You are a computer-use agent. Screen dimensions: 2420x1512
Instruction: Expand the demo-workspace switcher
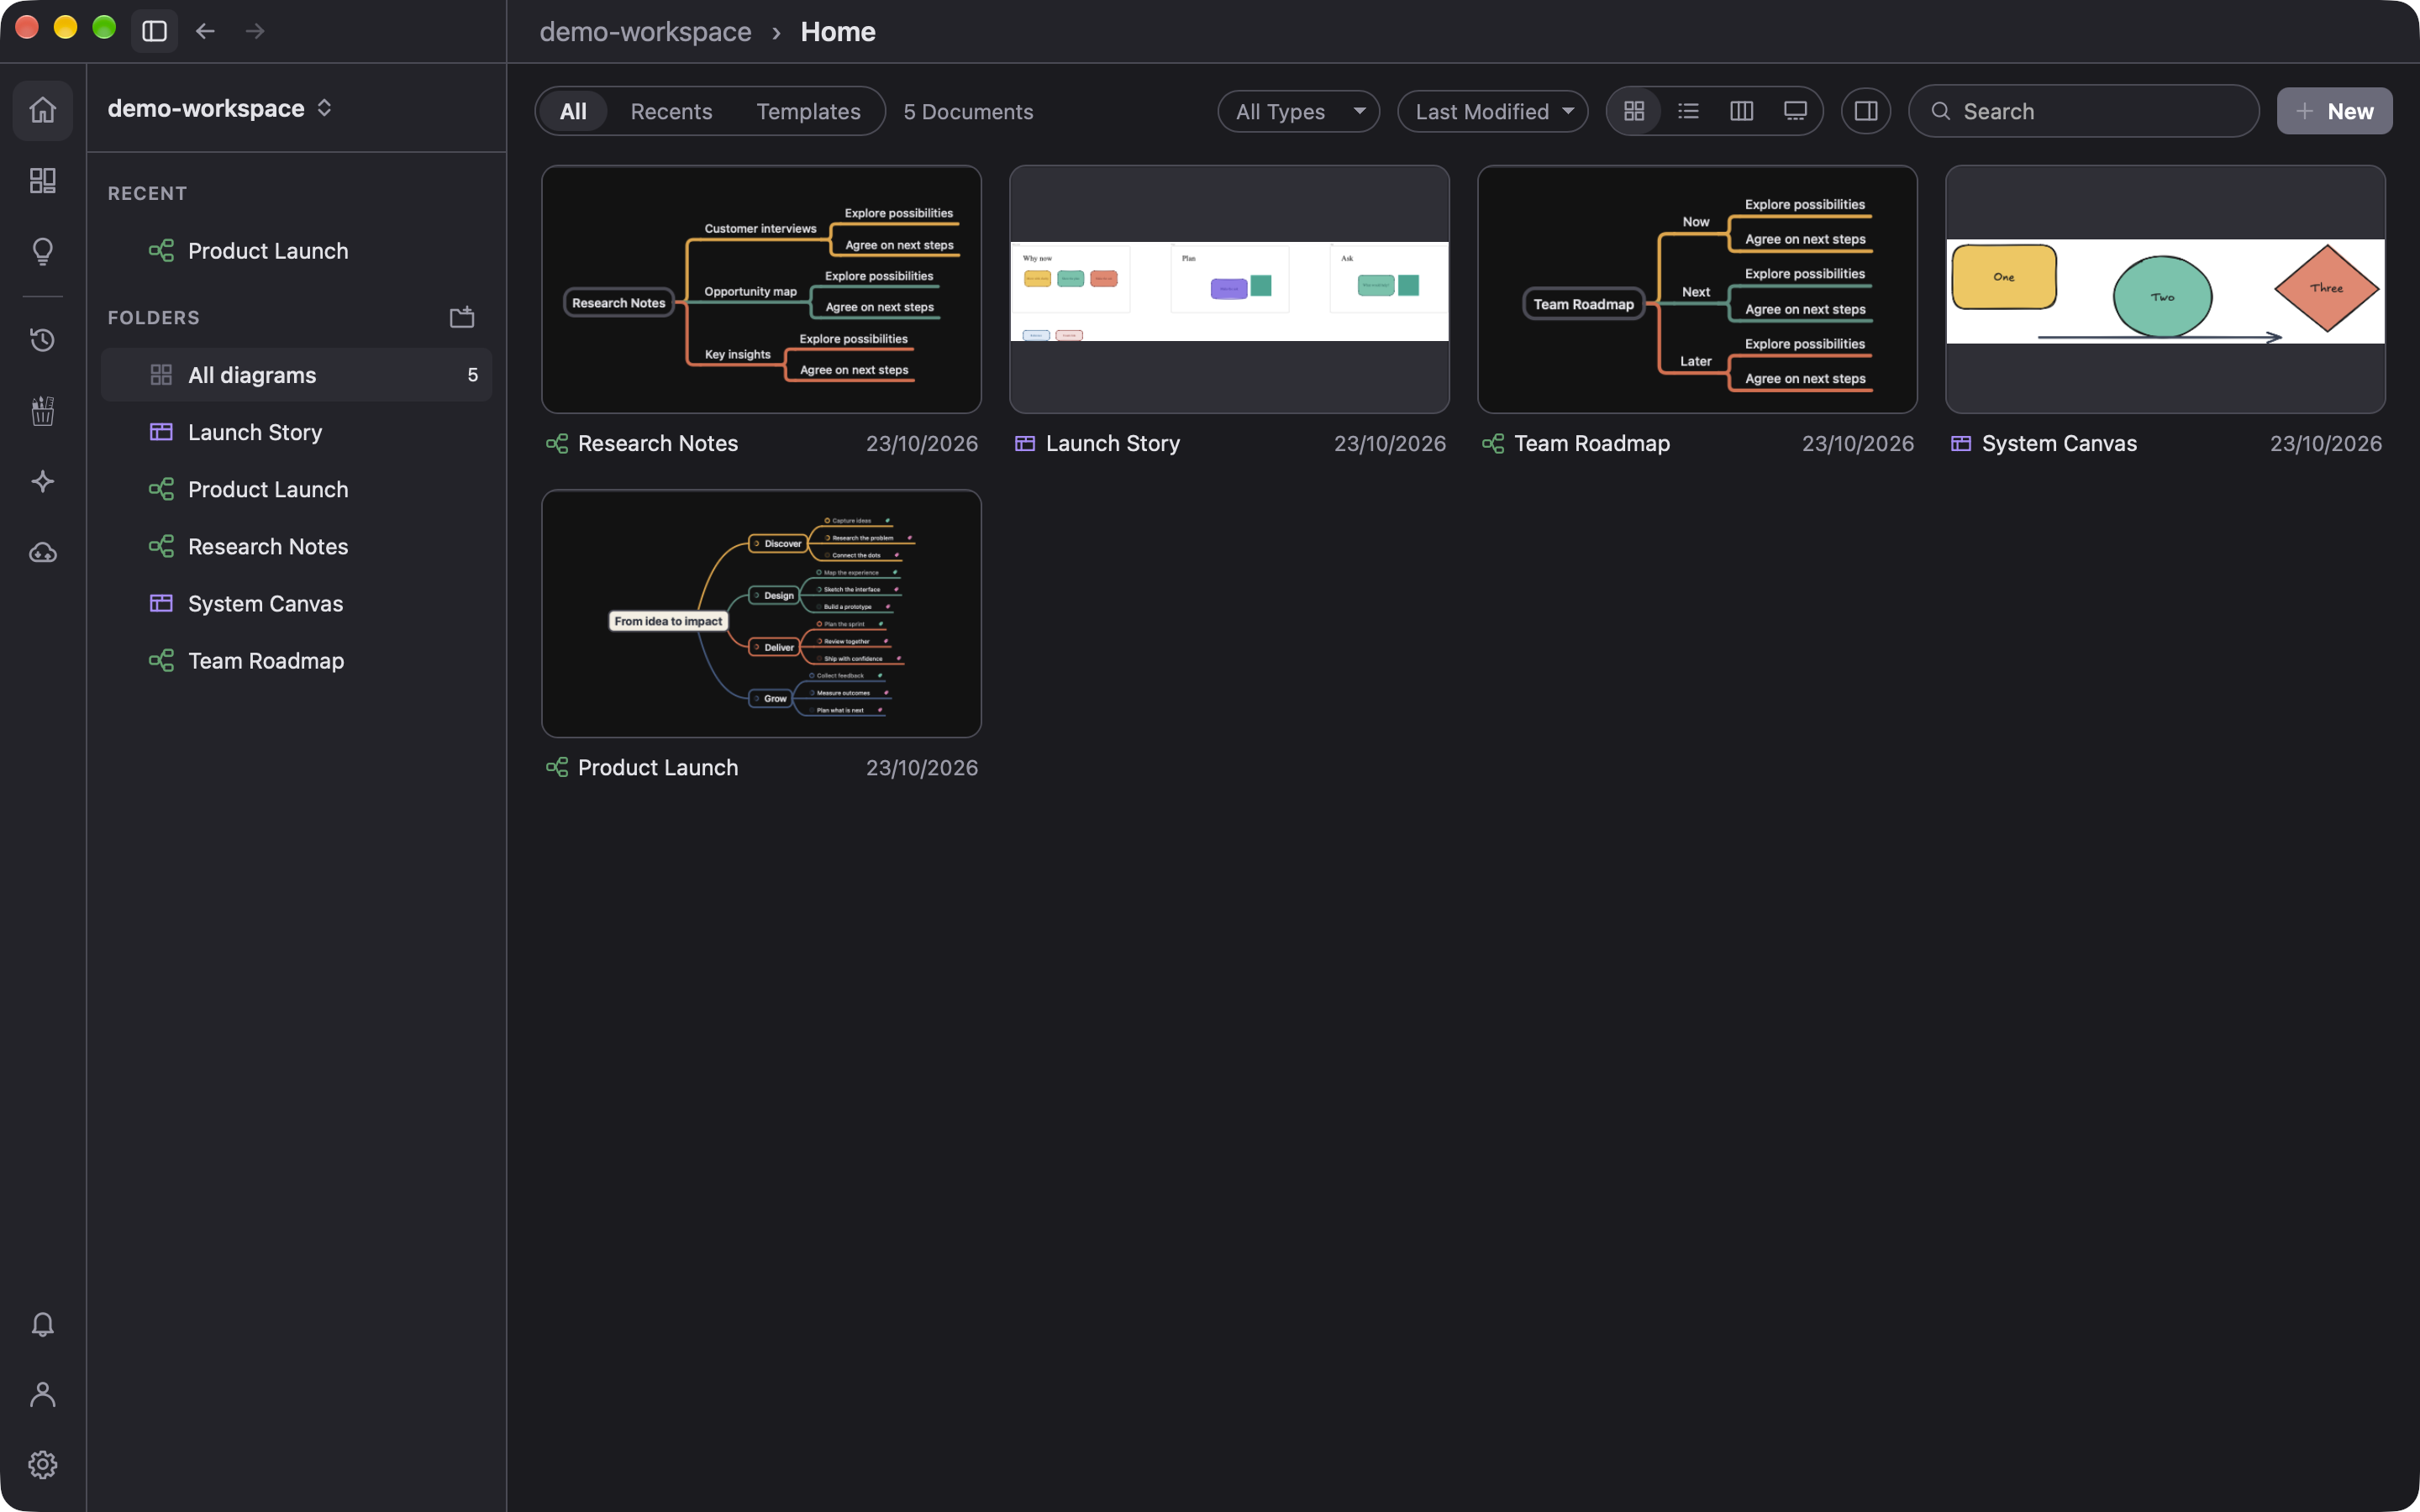pos(220,108)
